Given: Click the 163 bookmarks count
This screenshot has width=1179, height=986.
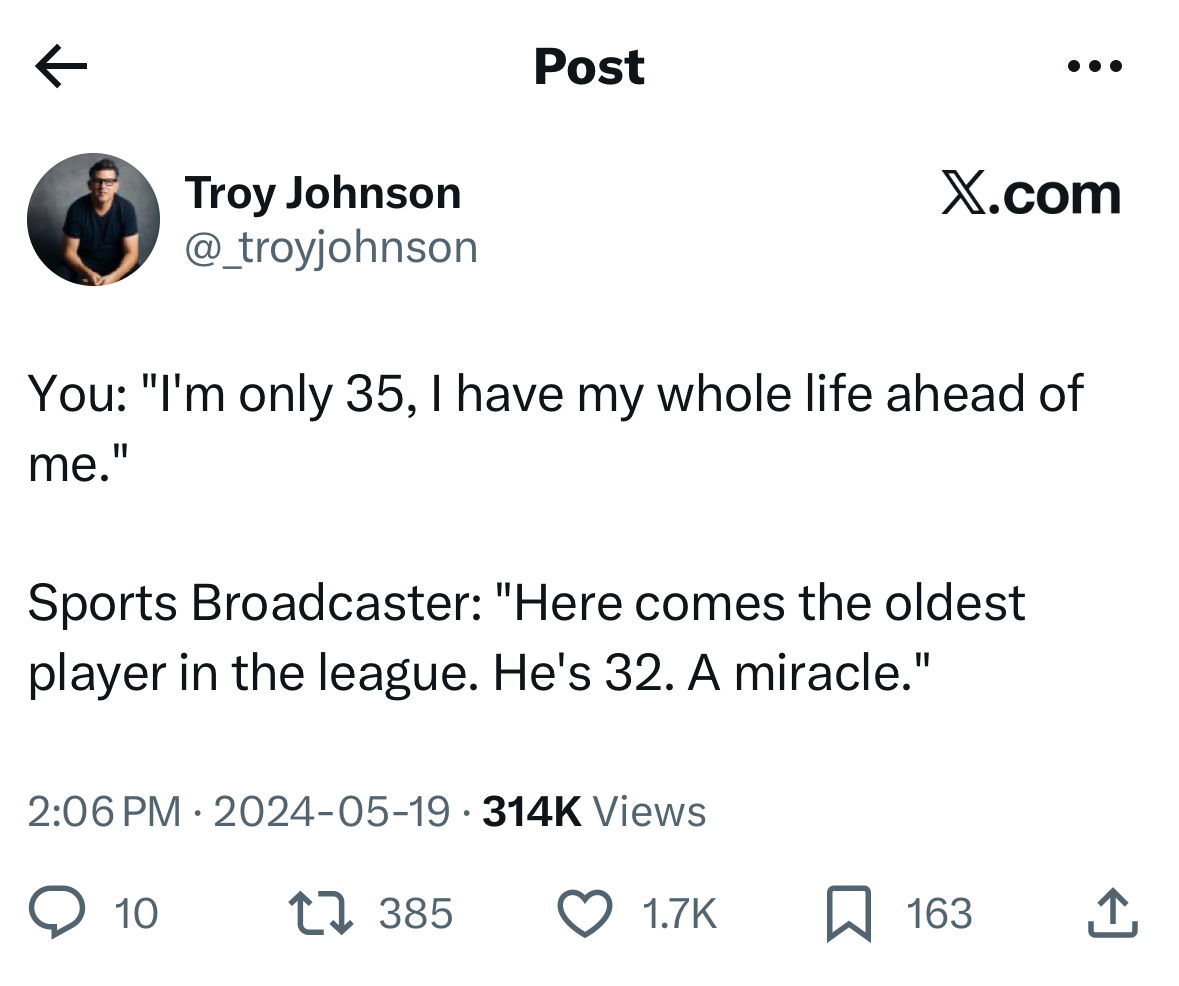Looking at the screenshot, I should 938,914.
